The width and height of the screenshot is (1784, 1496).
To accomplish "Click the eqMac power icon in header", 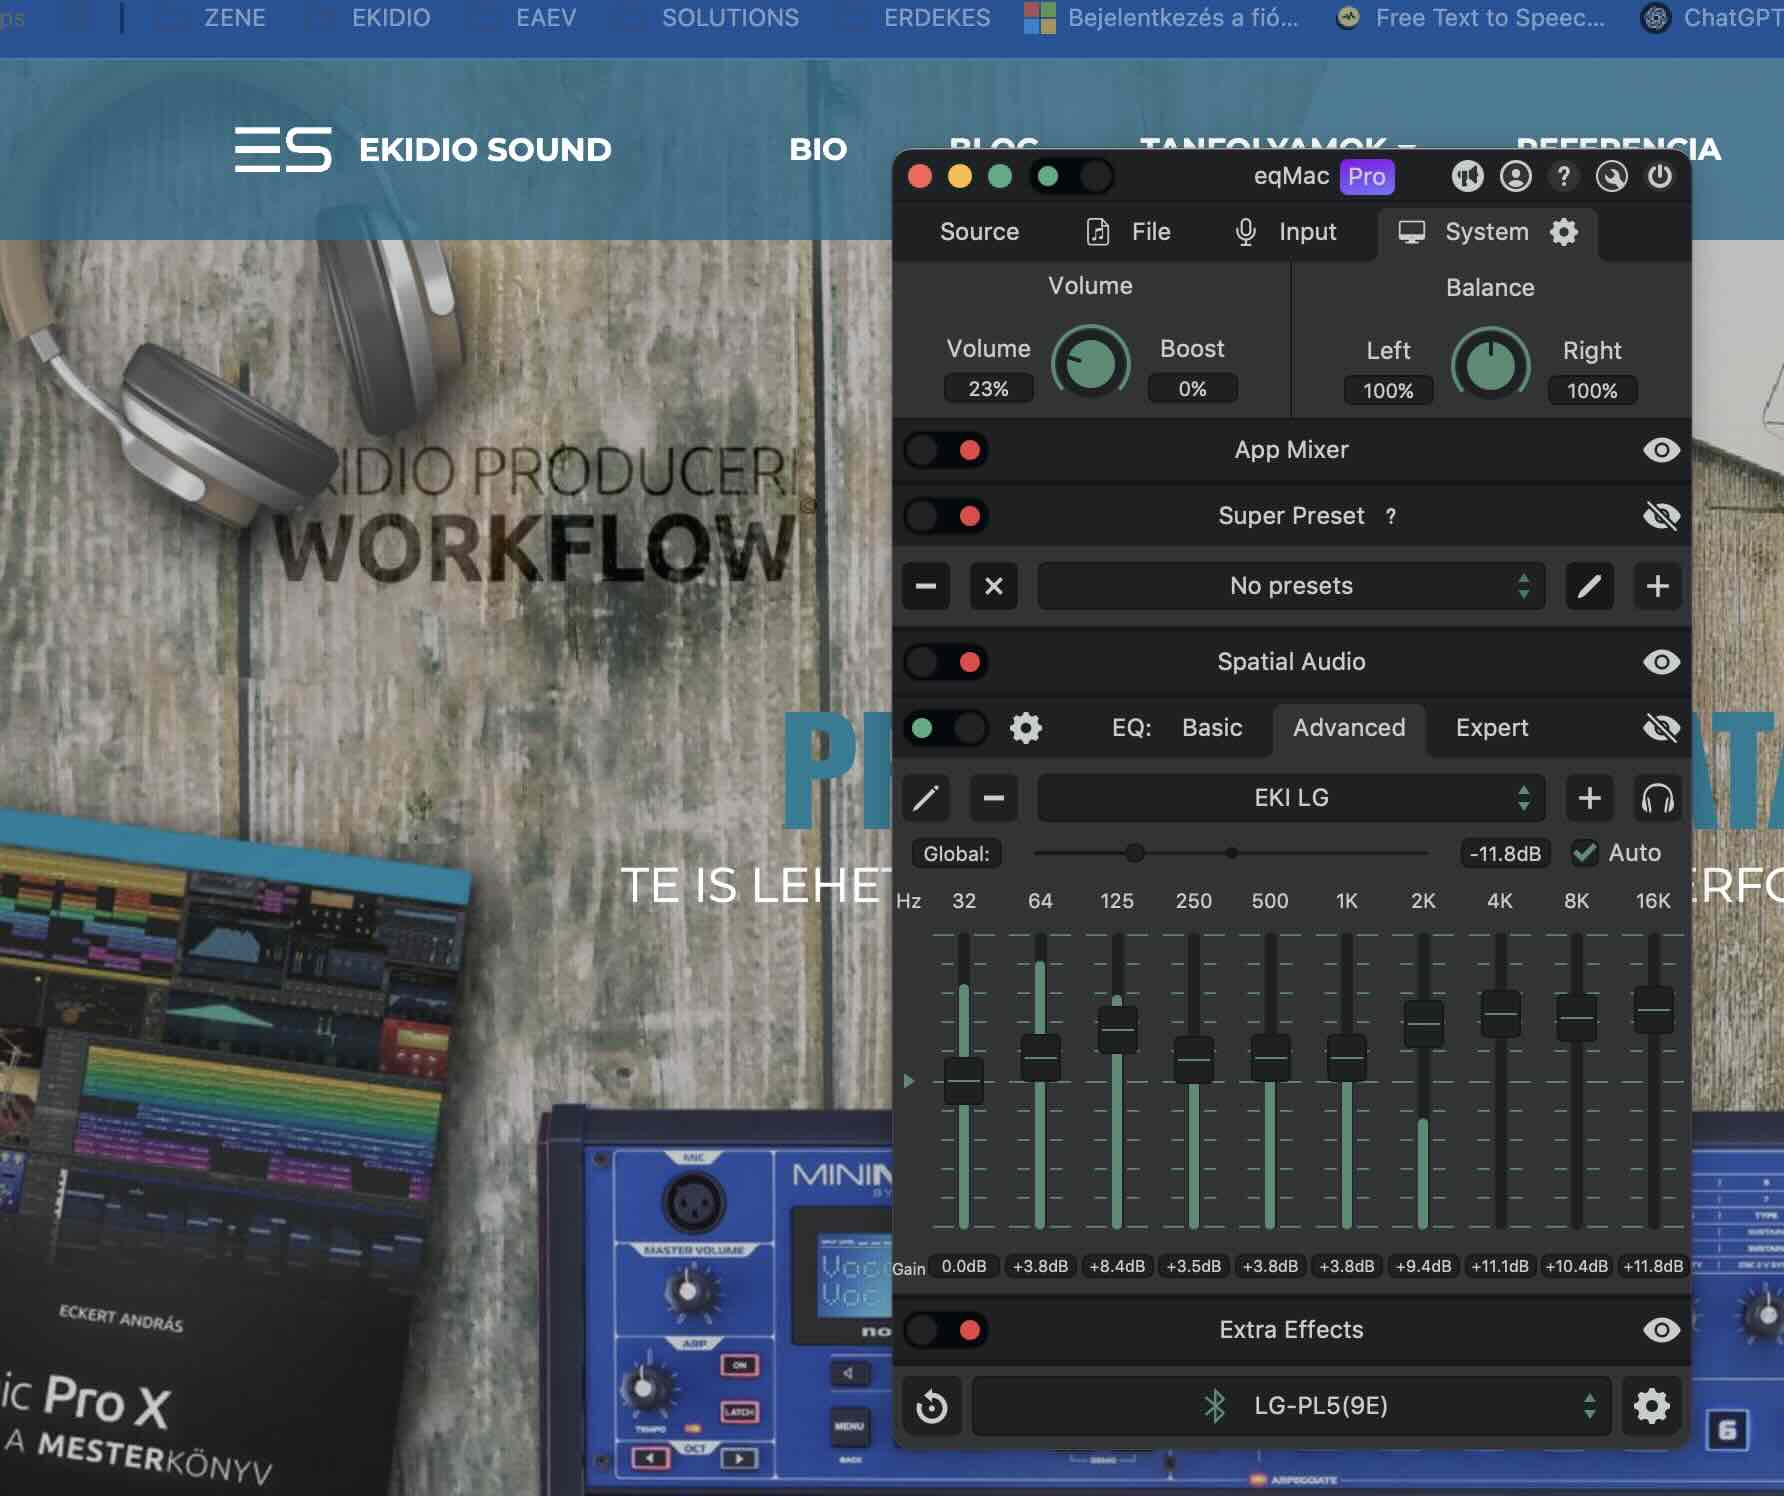I will click(1660, 176).
